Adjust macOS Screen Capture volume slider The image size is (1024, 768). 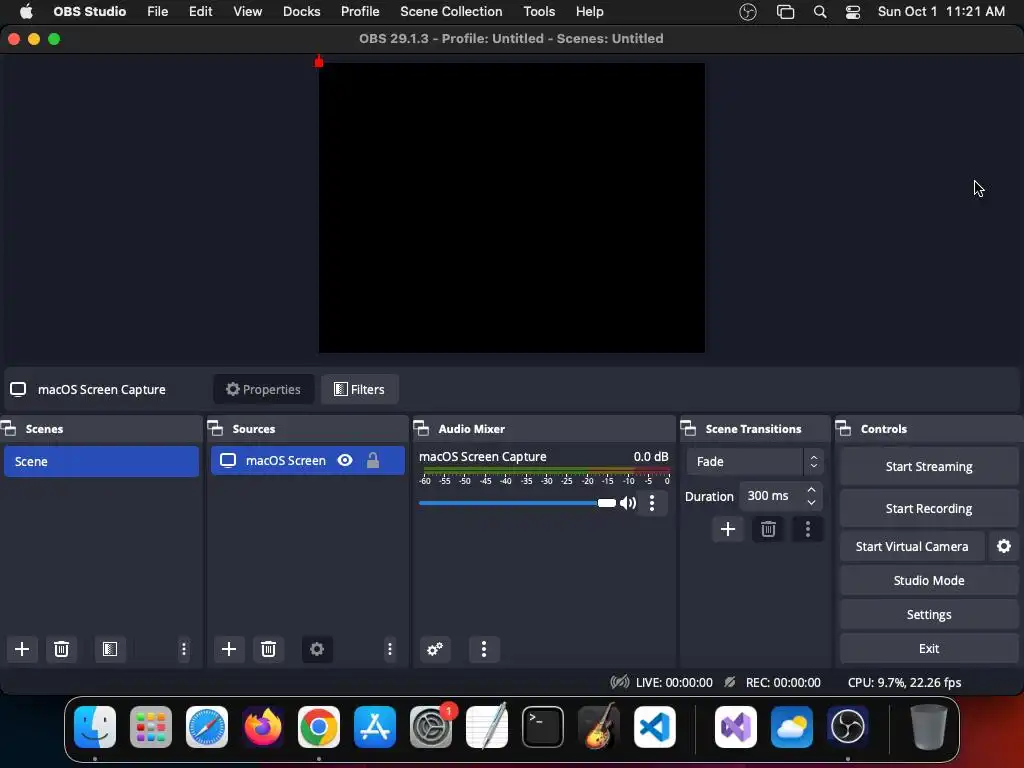(517, 503)
